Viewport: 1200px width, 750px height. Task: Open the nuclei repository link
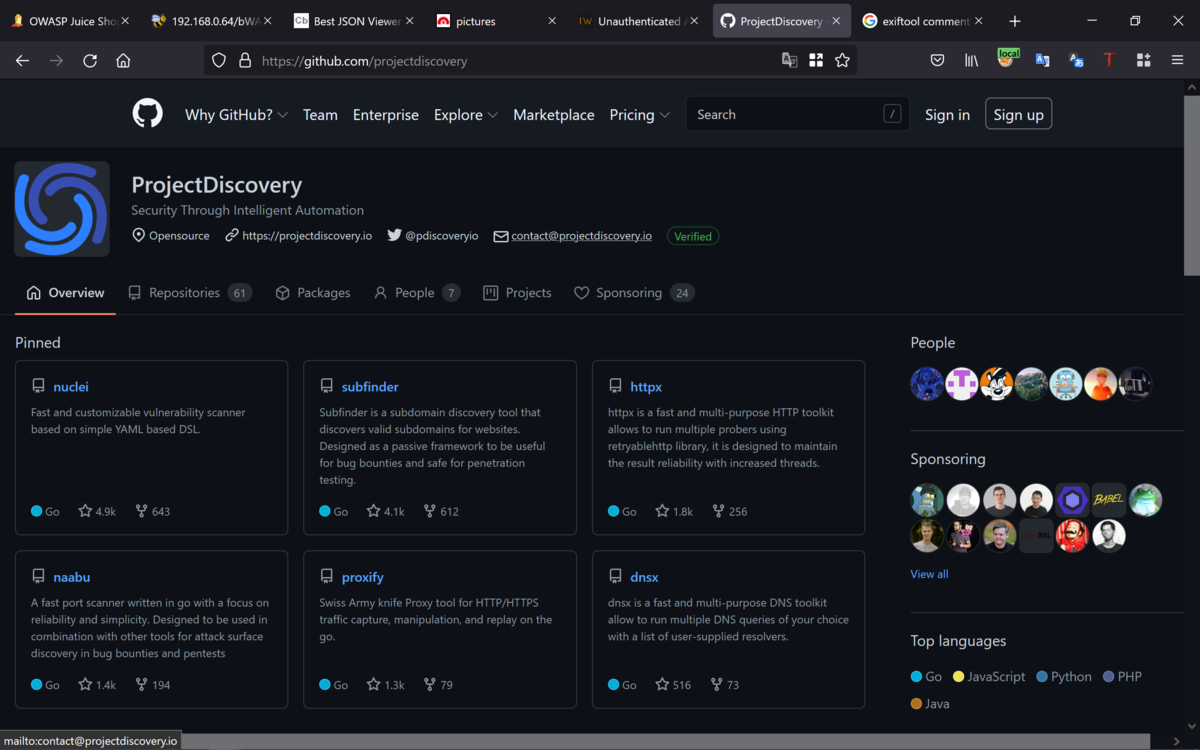[71, 386]
